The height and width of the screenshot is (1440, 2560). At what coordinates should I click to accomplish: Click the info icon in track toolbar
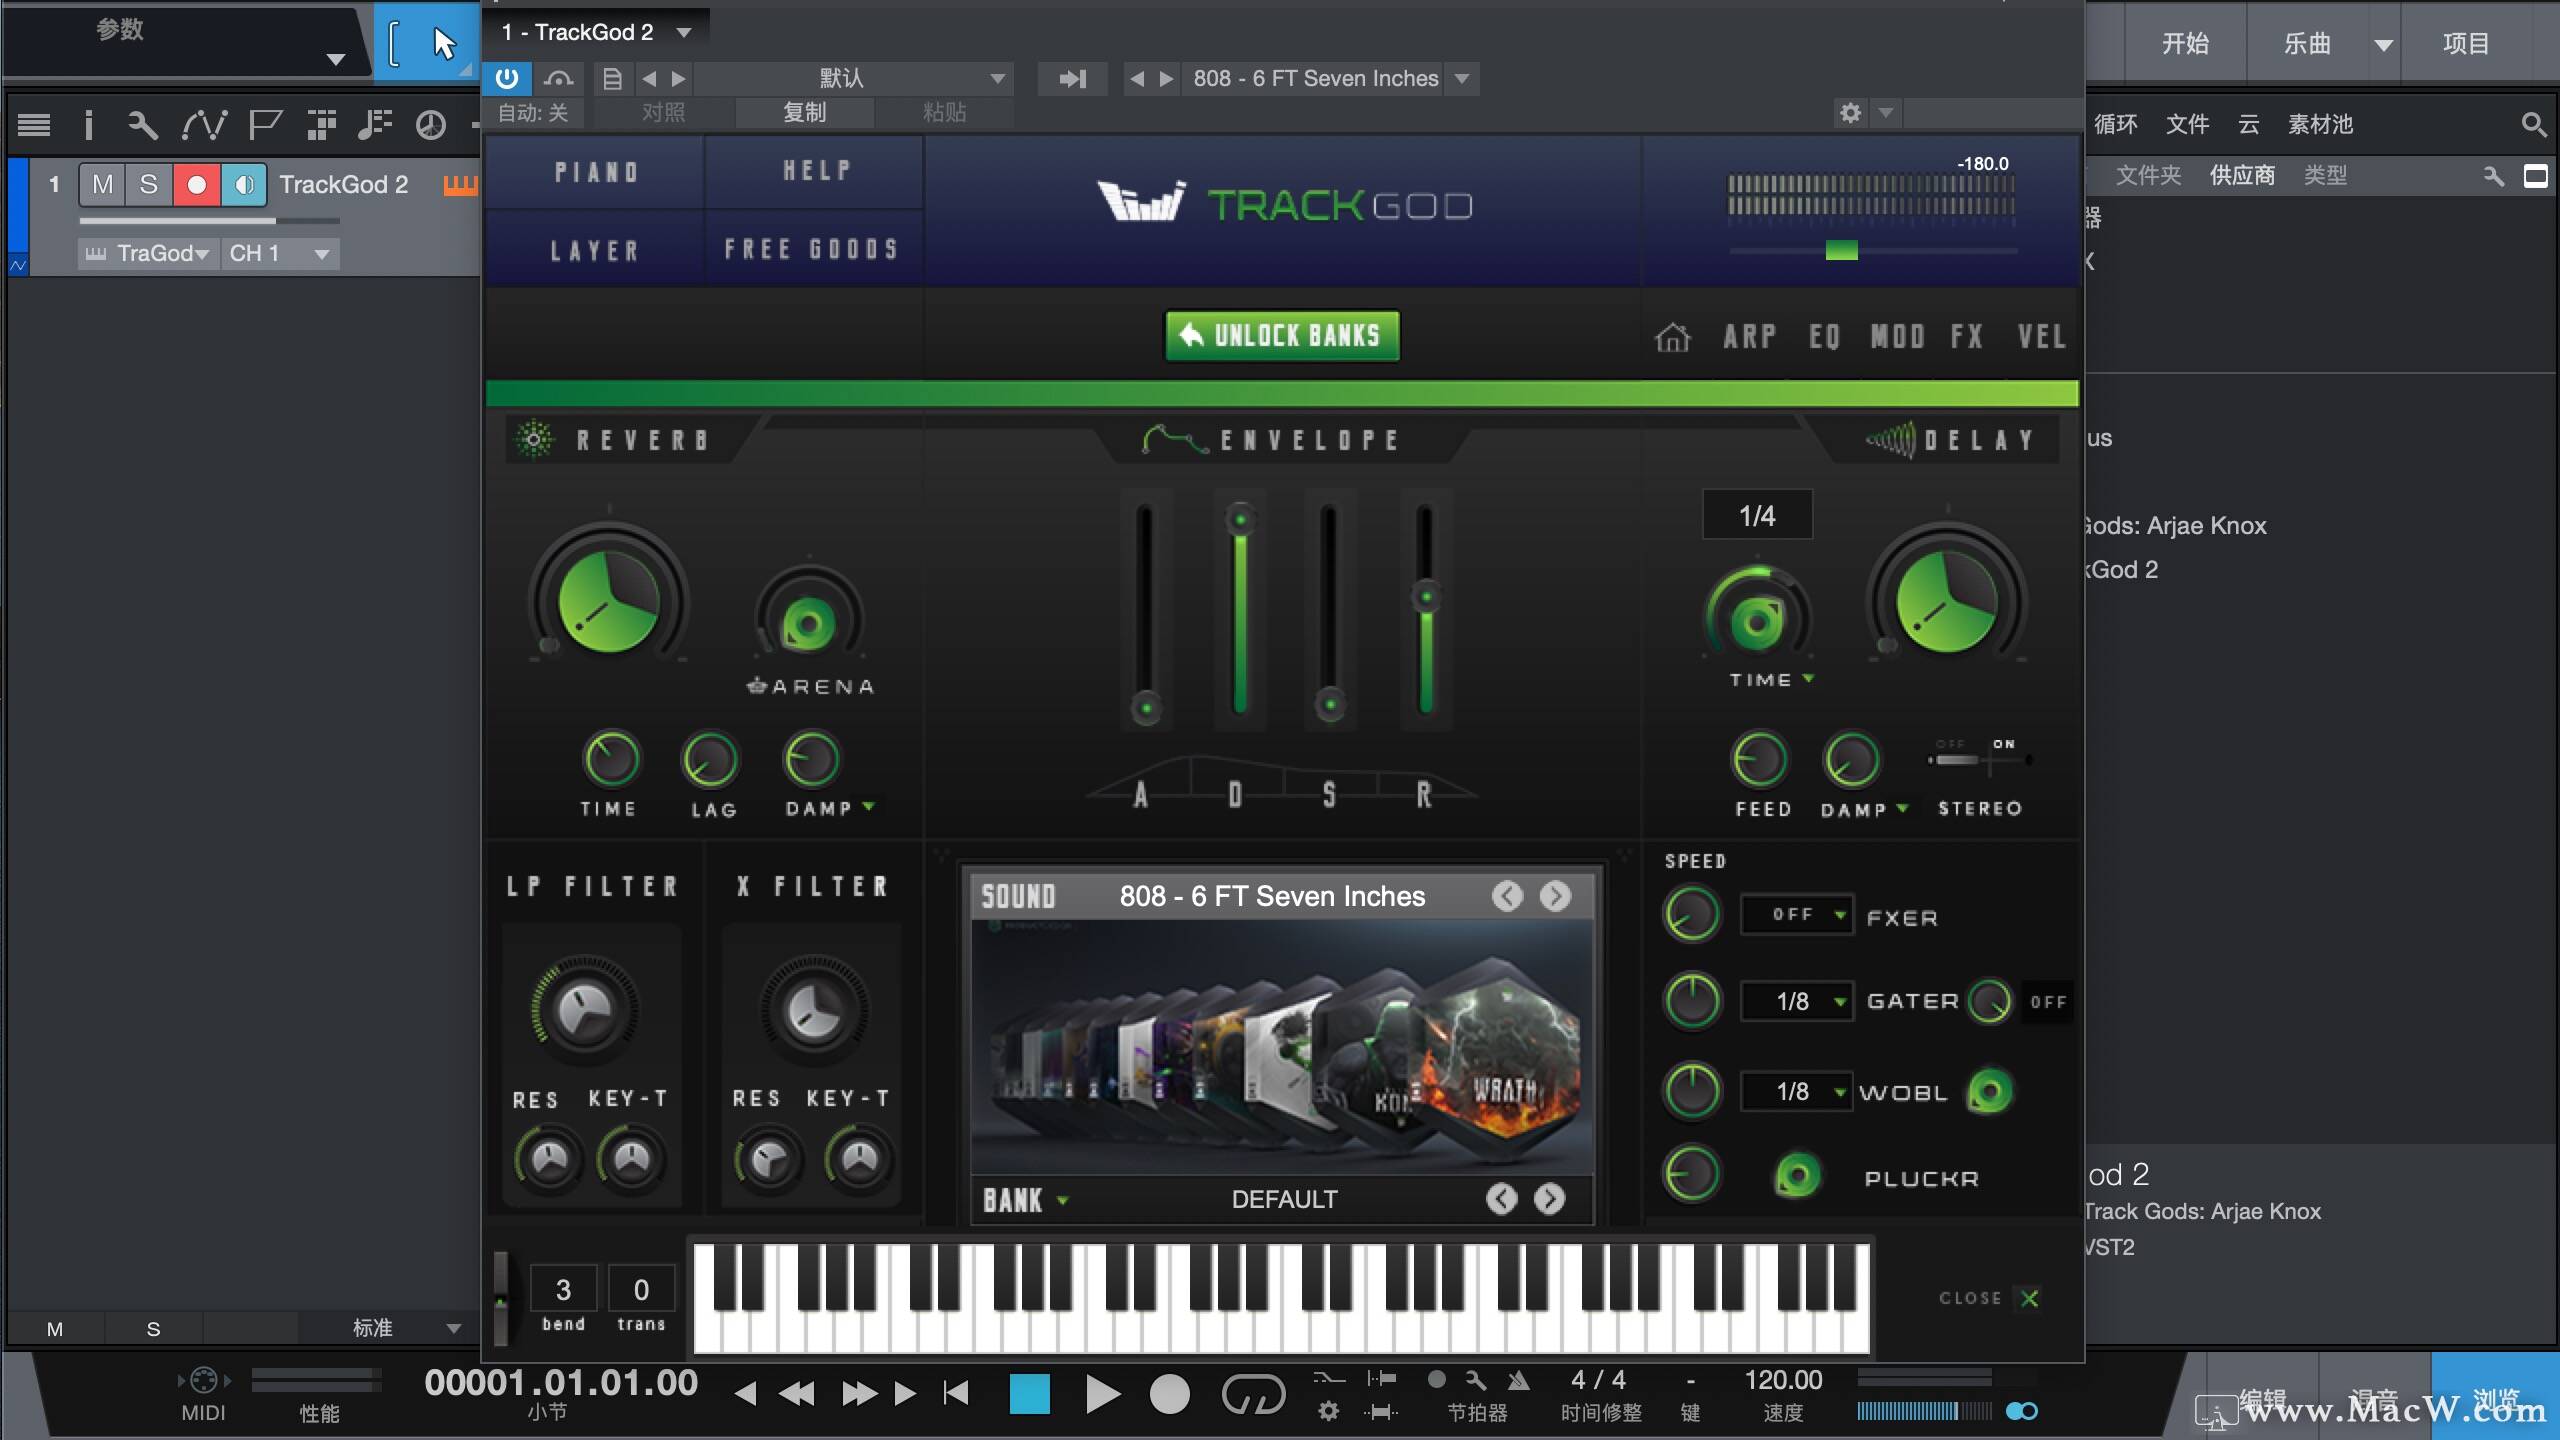88,125
